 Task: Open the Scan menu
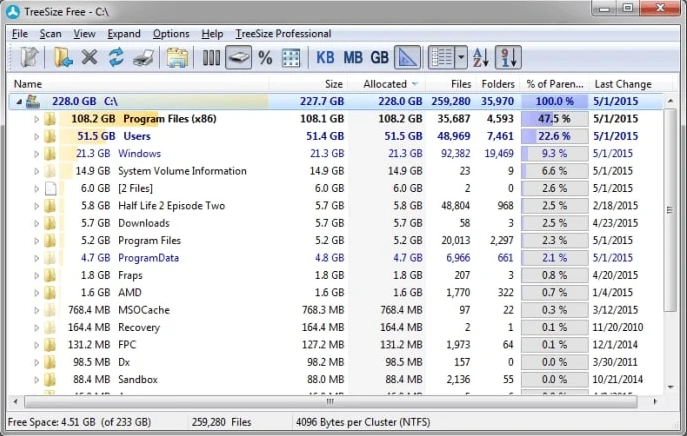click(50, 34)
